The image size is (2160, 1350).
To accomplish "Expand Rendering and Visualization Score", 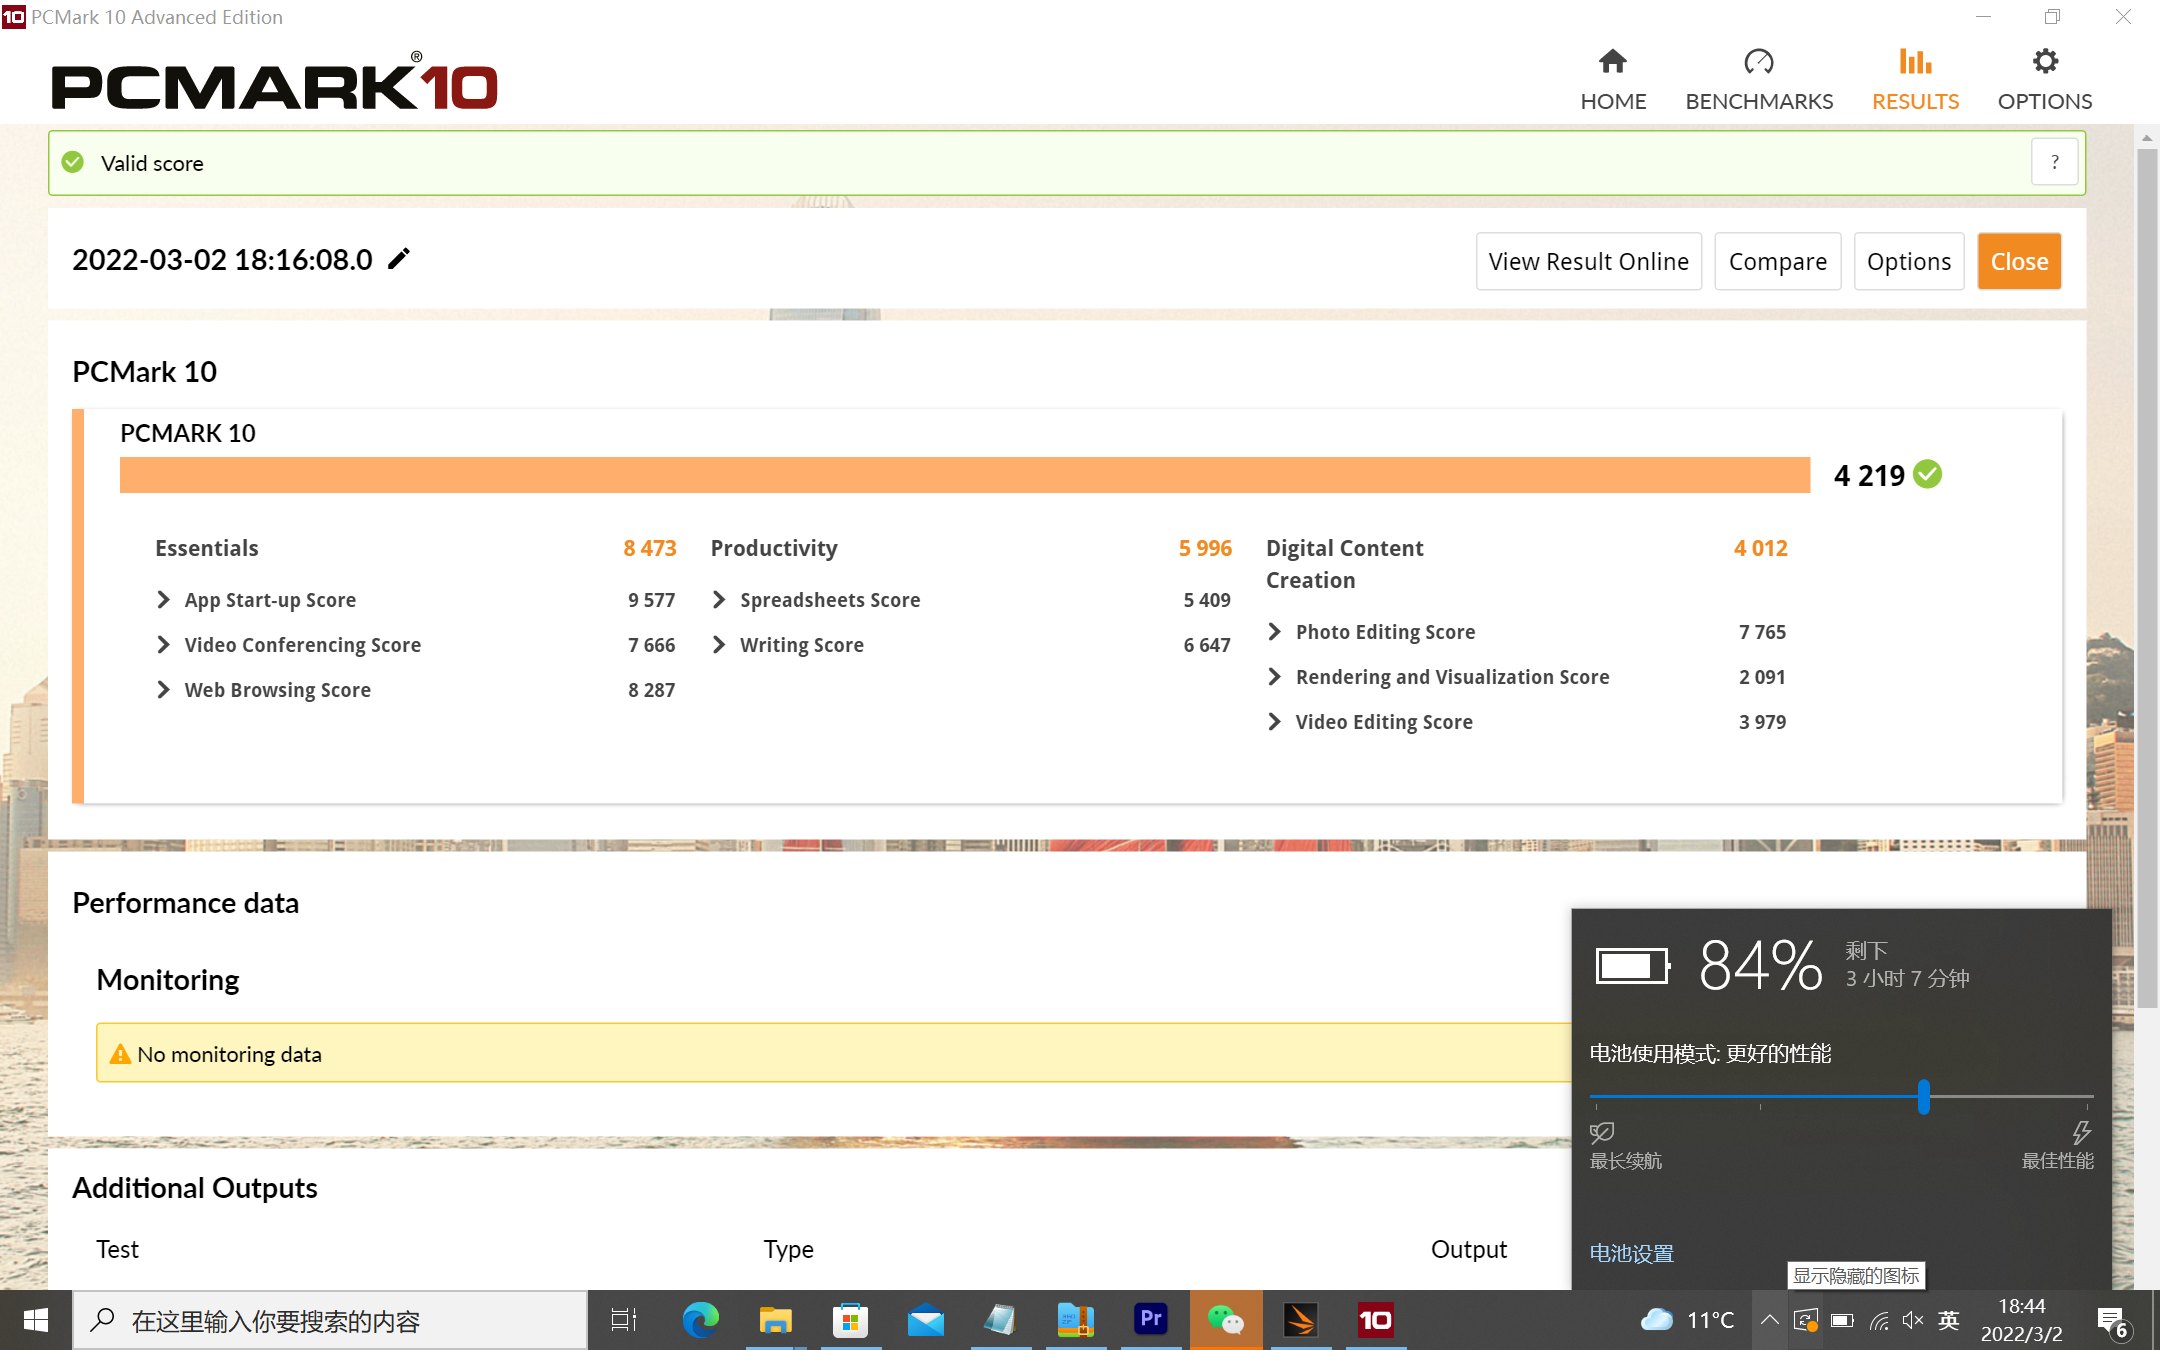I will (x=1275, y=676).
